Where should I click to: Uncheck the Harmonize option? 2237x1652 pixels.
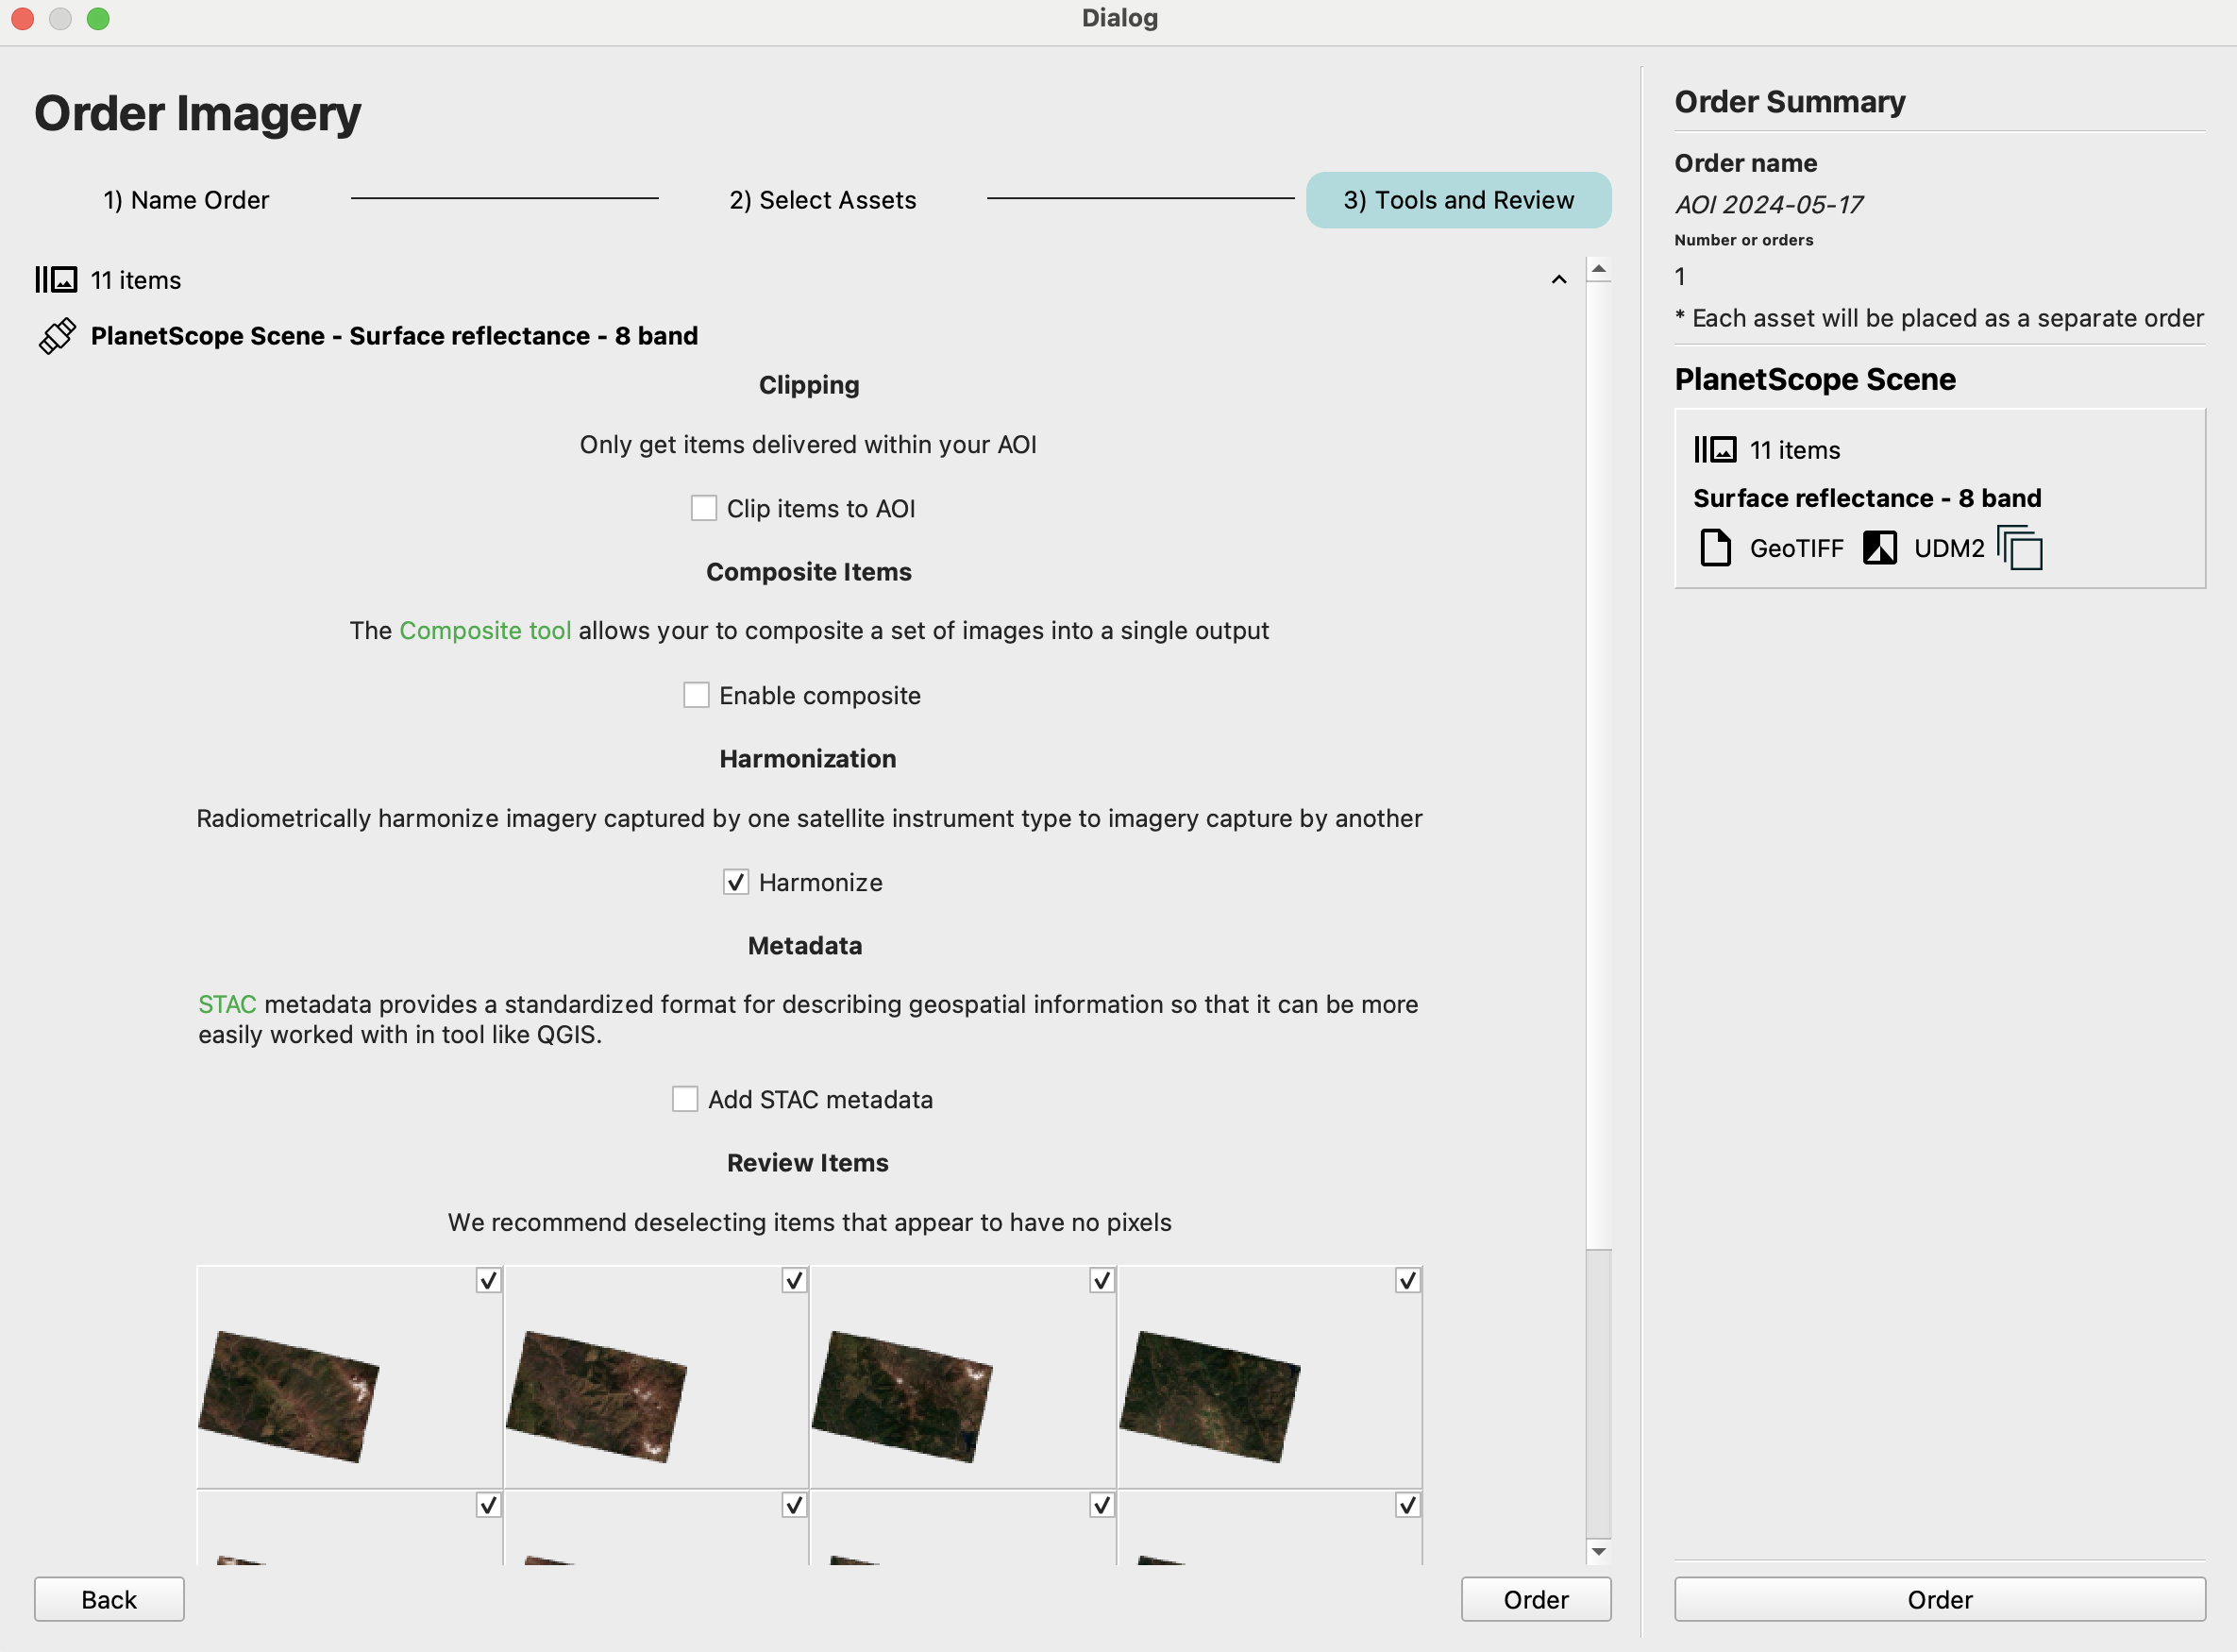tap(735, 882)
